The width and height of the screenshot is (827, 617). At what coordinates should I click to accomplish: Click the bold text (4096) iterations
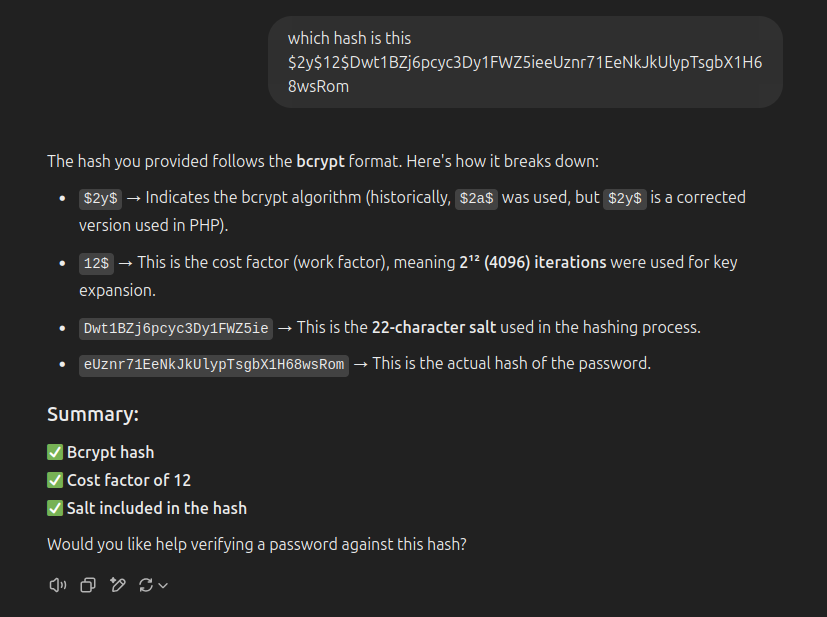click(x=545, y=262)
